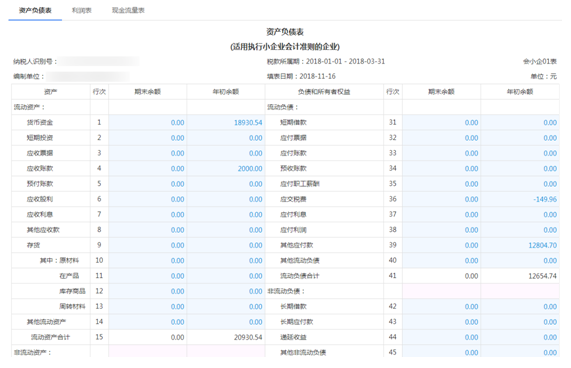Click 存货 期末余额 field
This screenshot has width=571, height=368.
point(147,245)
